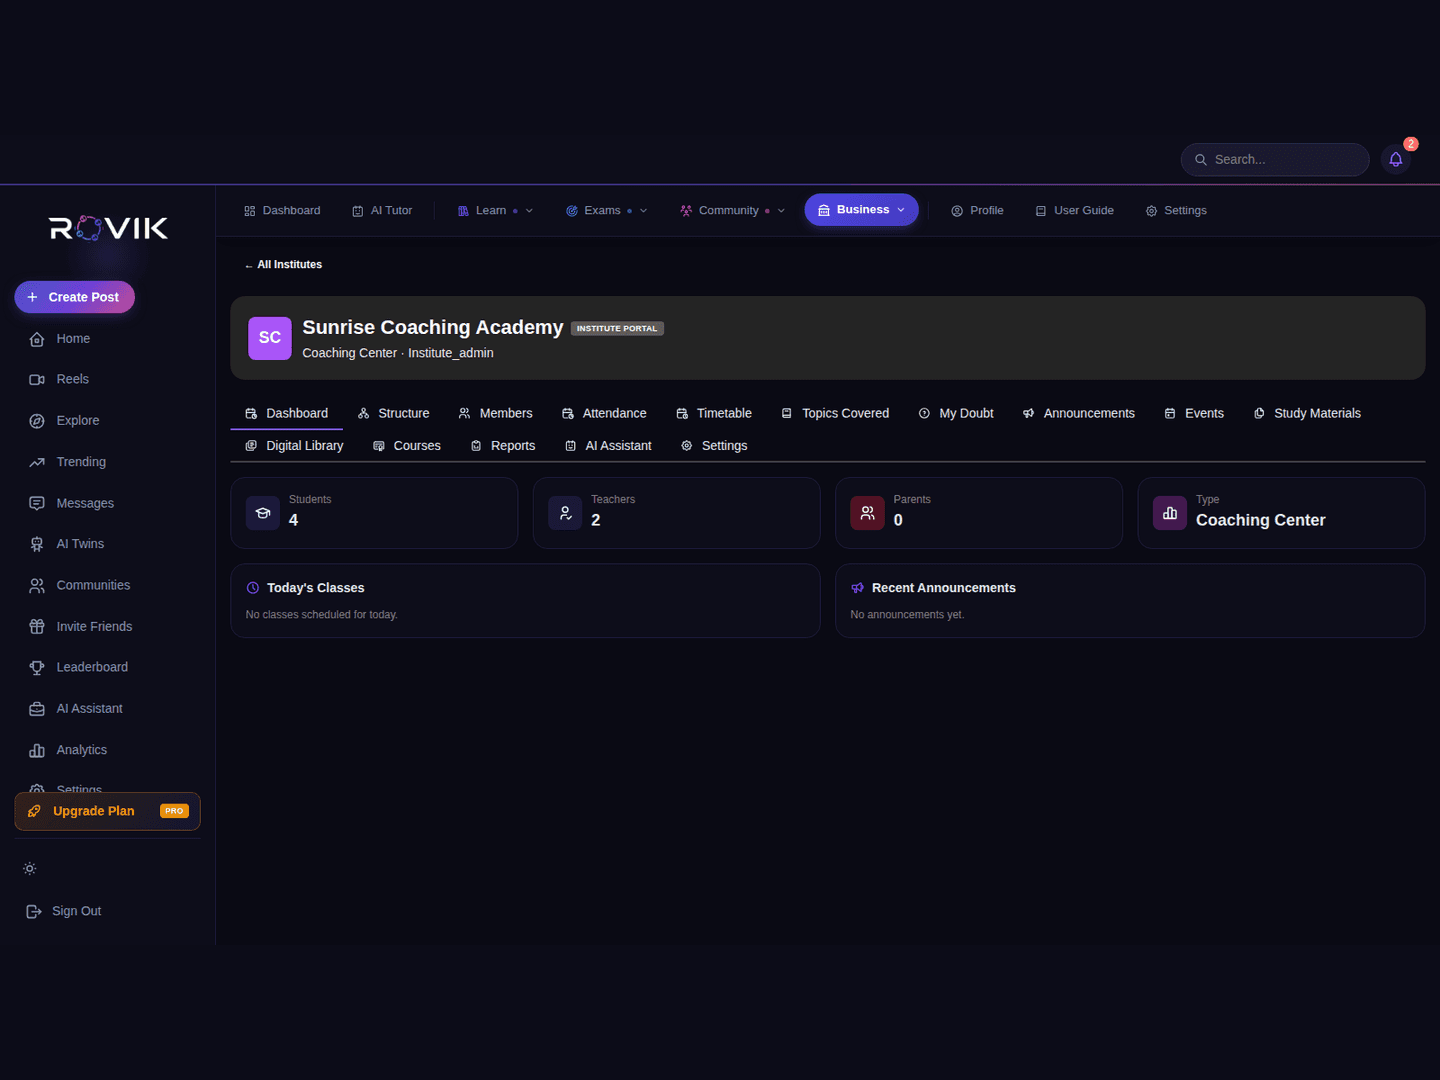Open the Digital Library tab
Viewport: 1440px width, 1080px height.
pyautogui.click(x=294, y=446)
